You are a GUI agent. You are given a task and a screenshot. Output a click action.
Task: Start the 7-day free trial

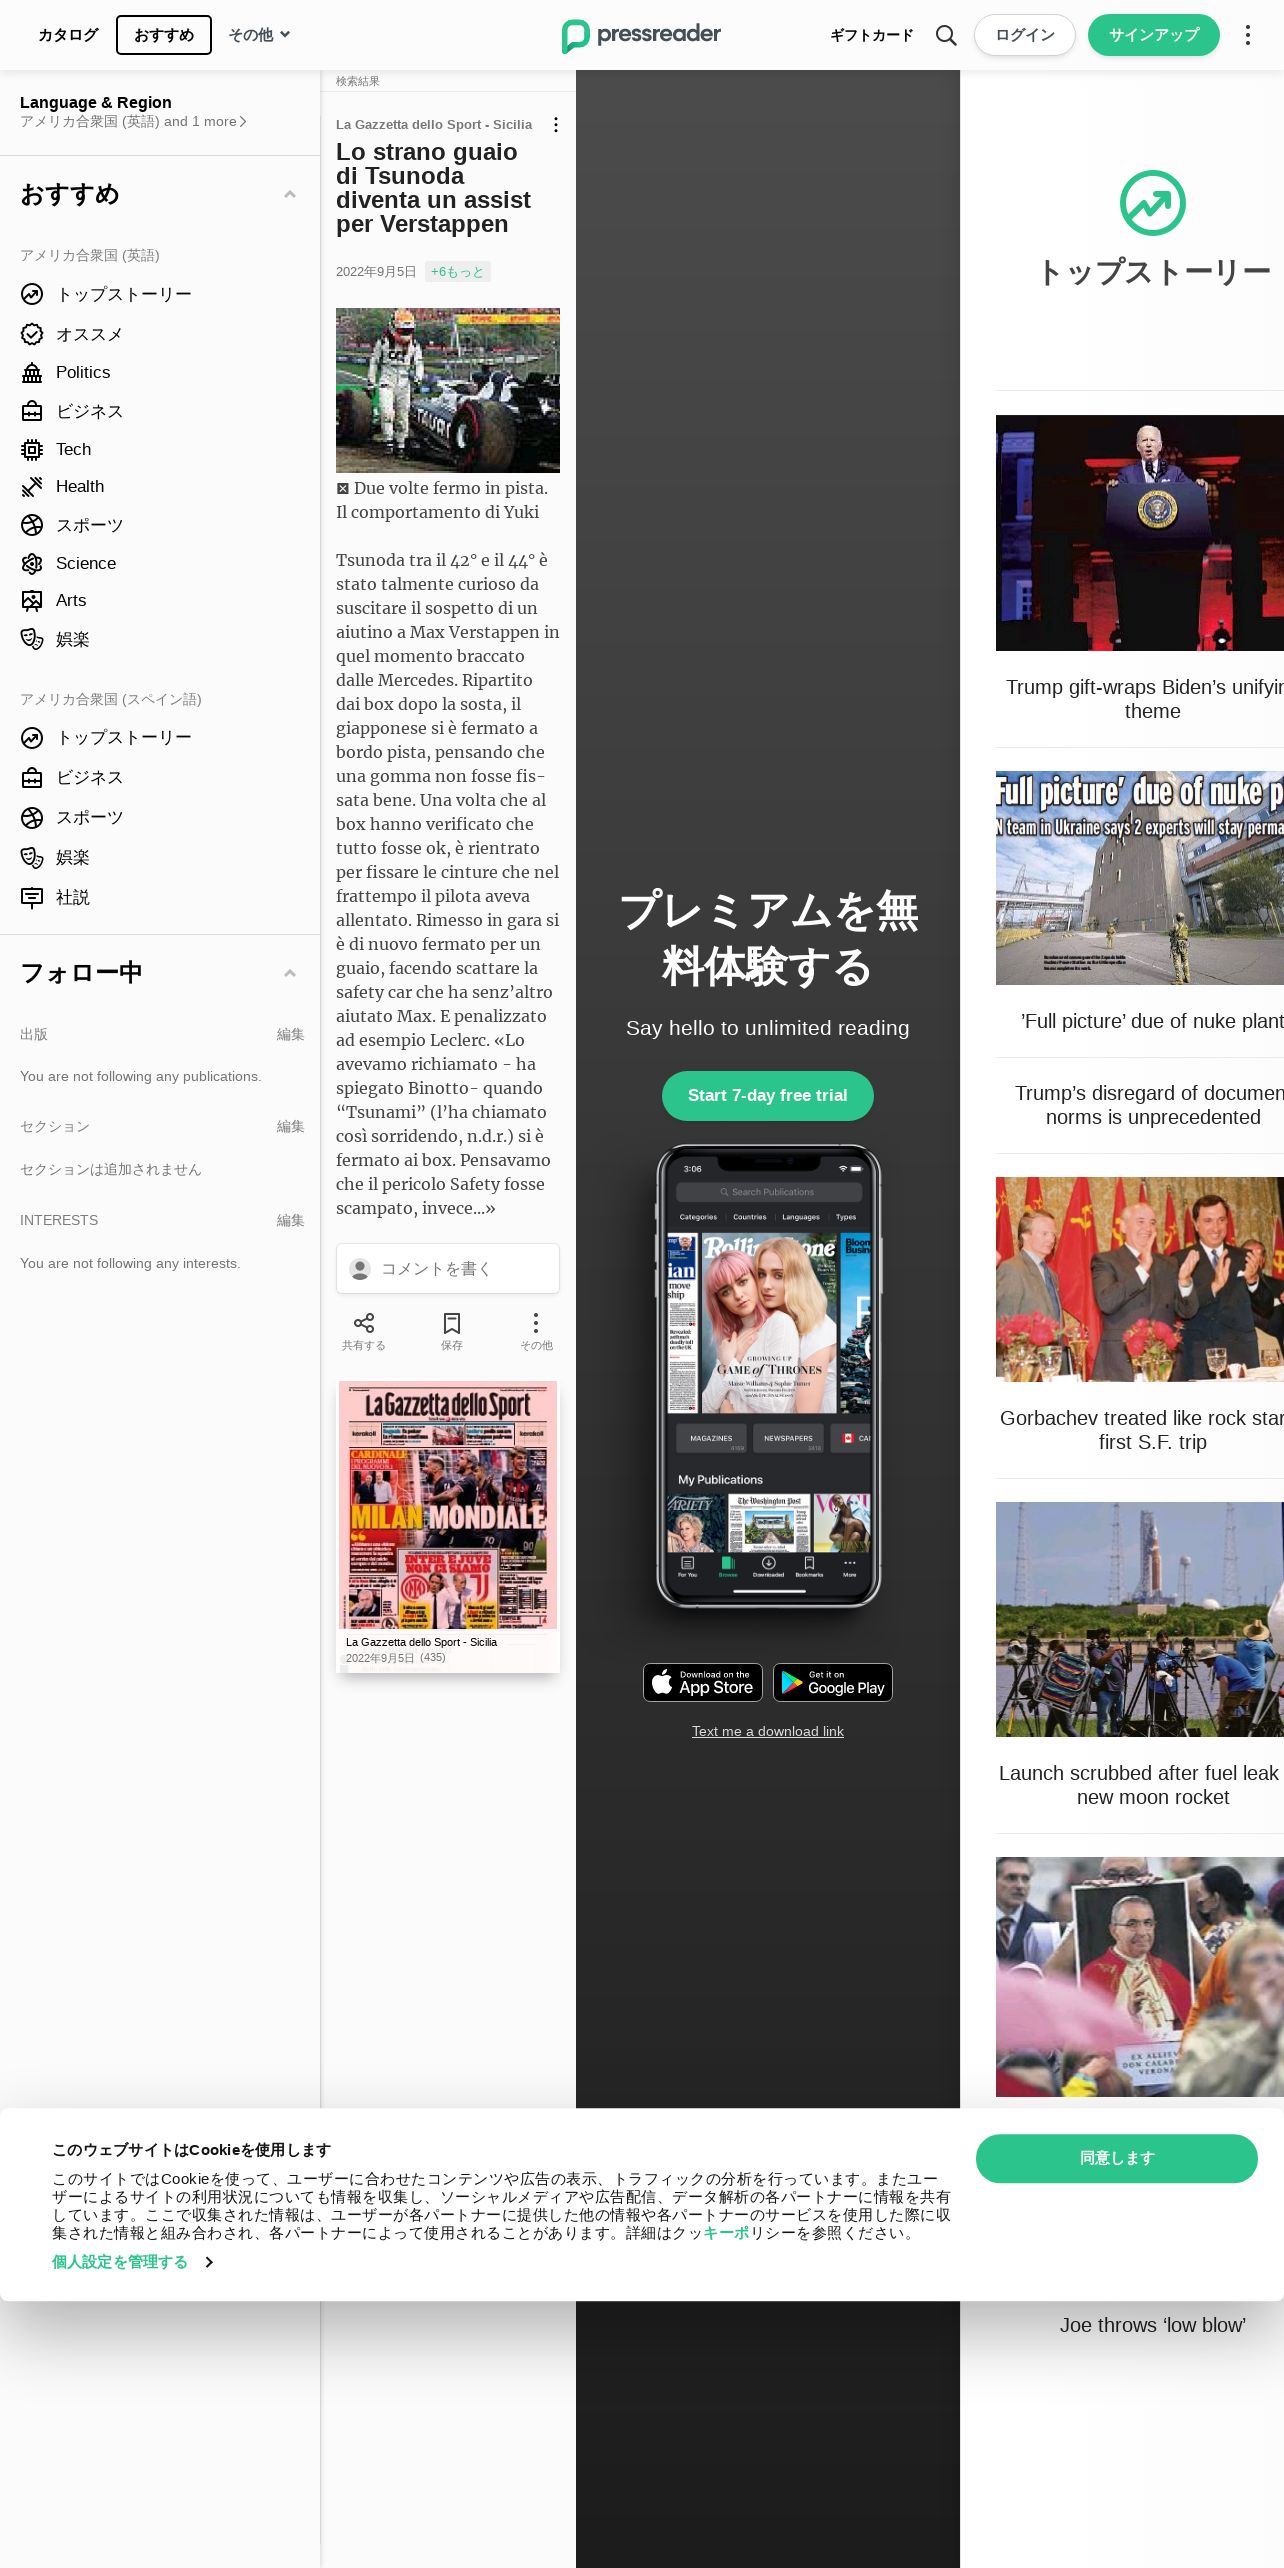(768, 1096)
